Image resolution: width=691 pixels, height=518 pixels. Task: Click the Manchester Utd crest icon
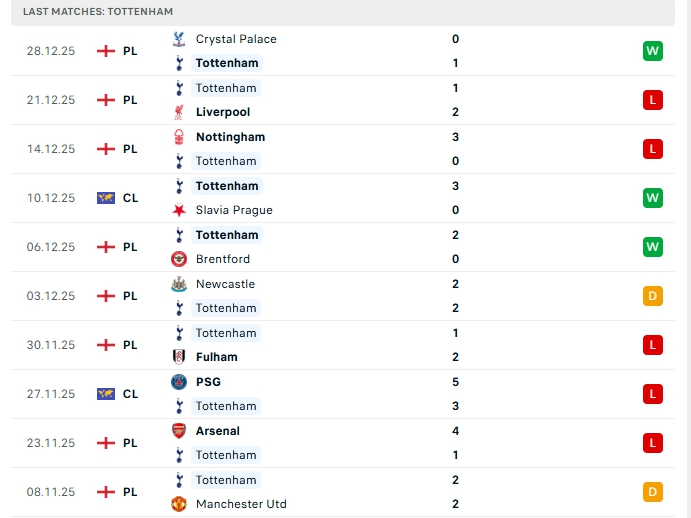tap(179, 504)
